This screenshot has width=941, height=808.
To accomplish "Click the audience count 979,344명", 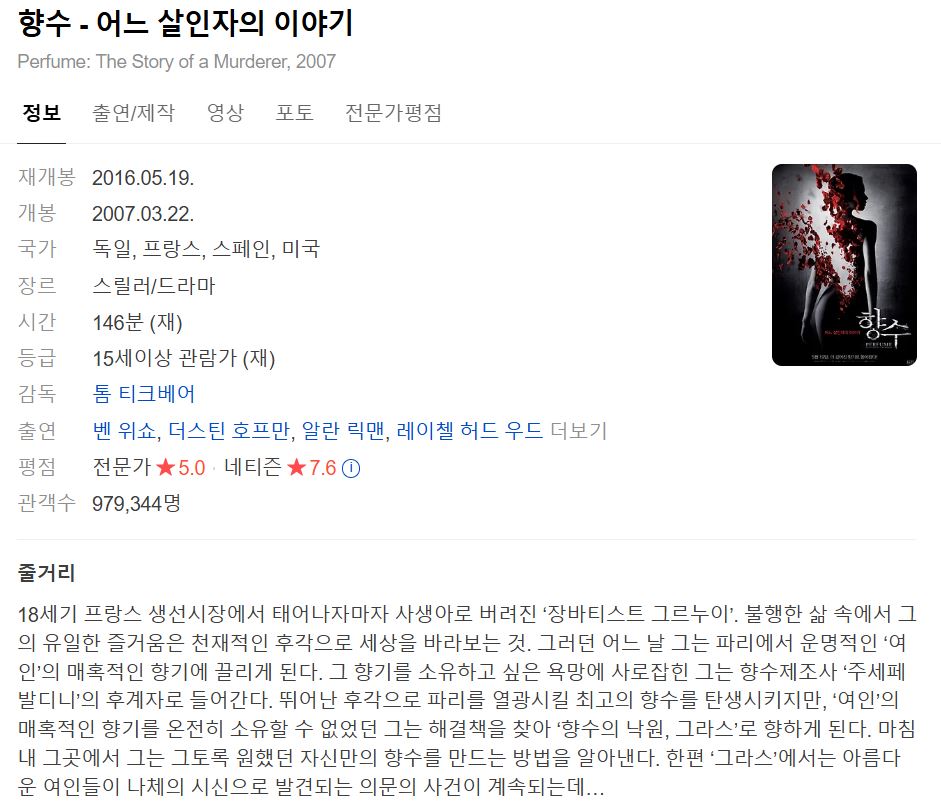I will coord(136,503).
